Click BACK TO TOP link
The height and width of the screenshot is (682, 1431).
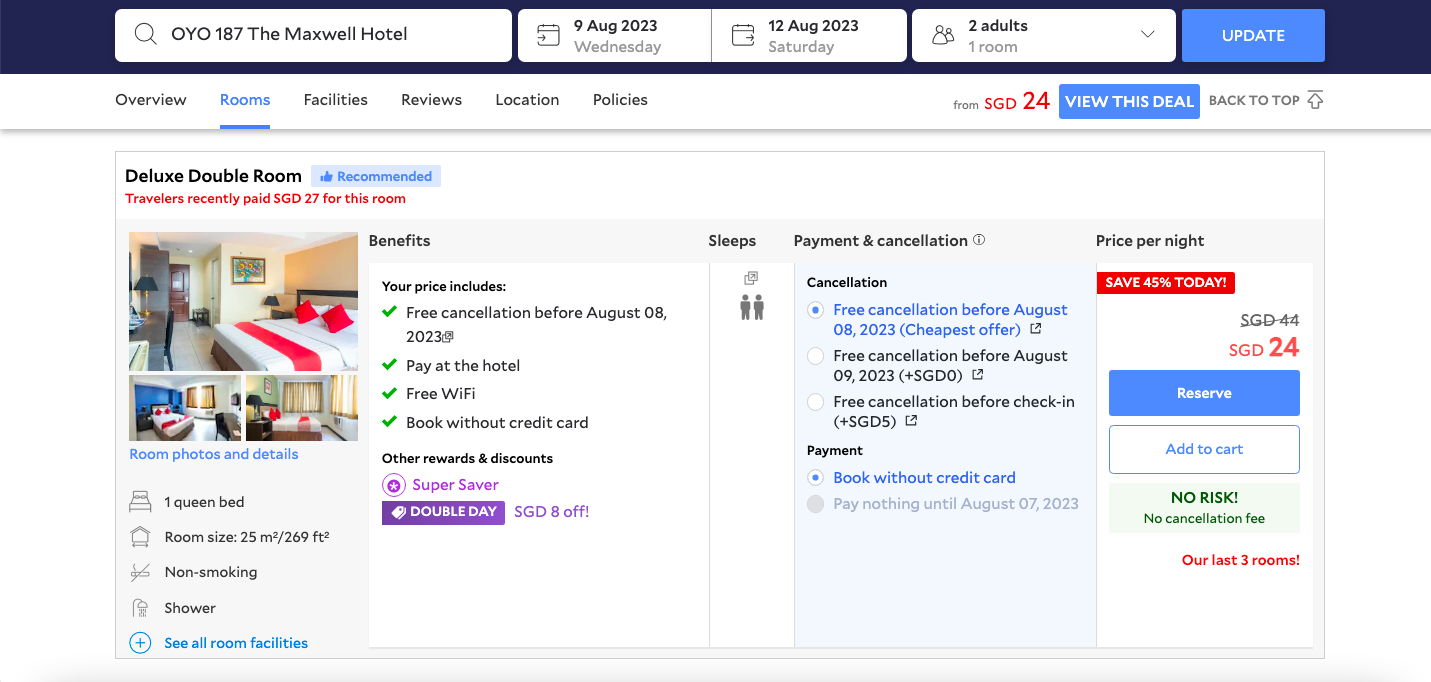[1254, 100]
